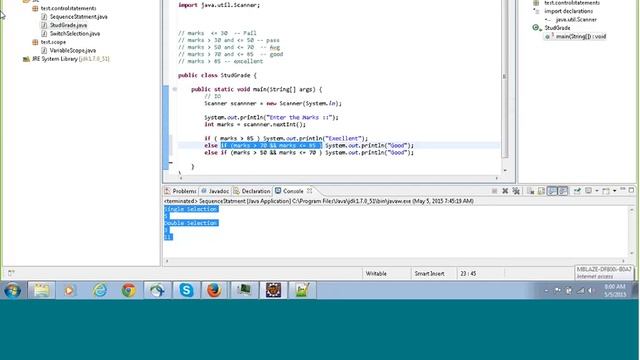The width and height of the screenshot is (640, 360).
Task: Open File Explorer from taskbar
Action: [x=42, y=291]
